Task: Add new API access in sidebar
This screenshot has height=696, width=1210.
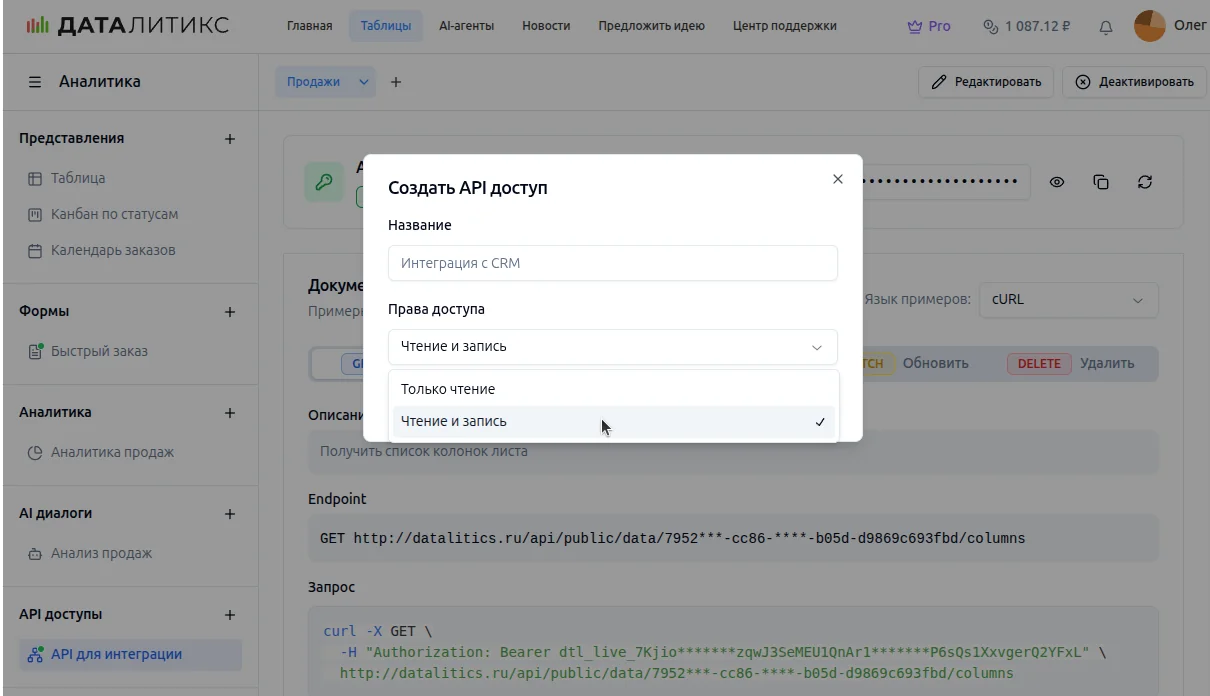Action: pos(230,615)
